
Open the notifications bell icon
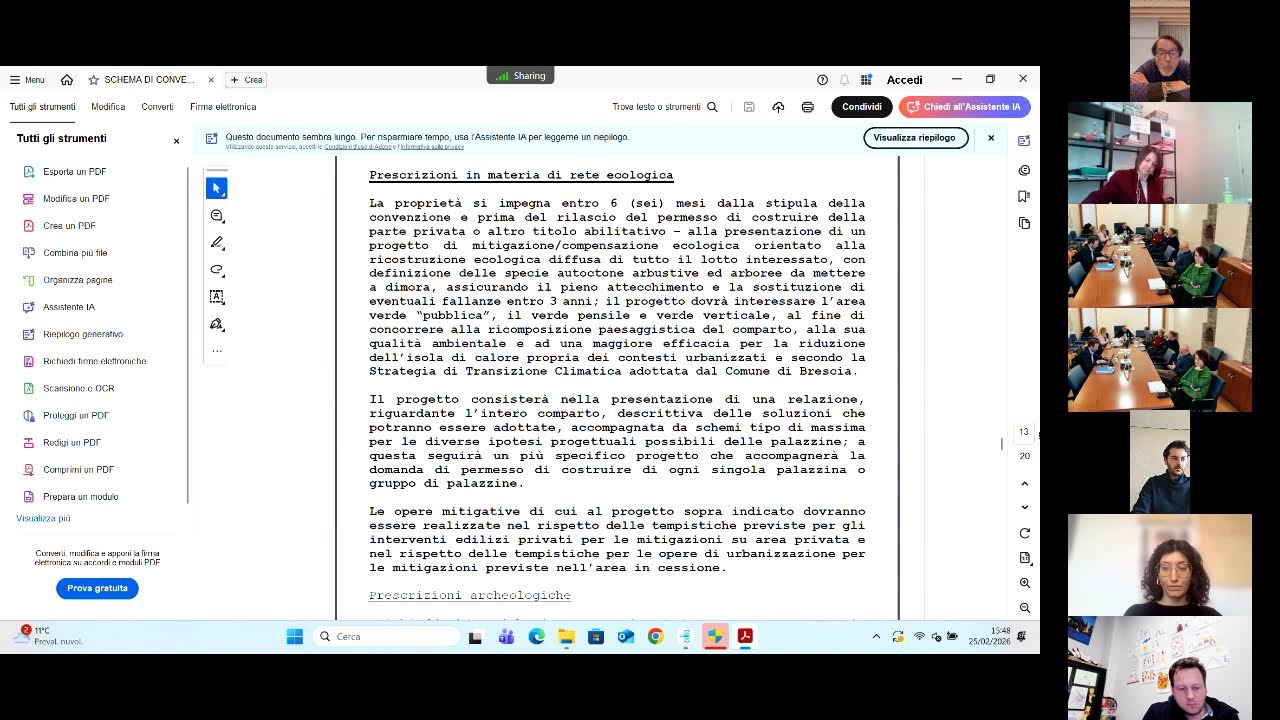click(844, 80)
